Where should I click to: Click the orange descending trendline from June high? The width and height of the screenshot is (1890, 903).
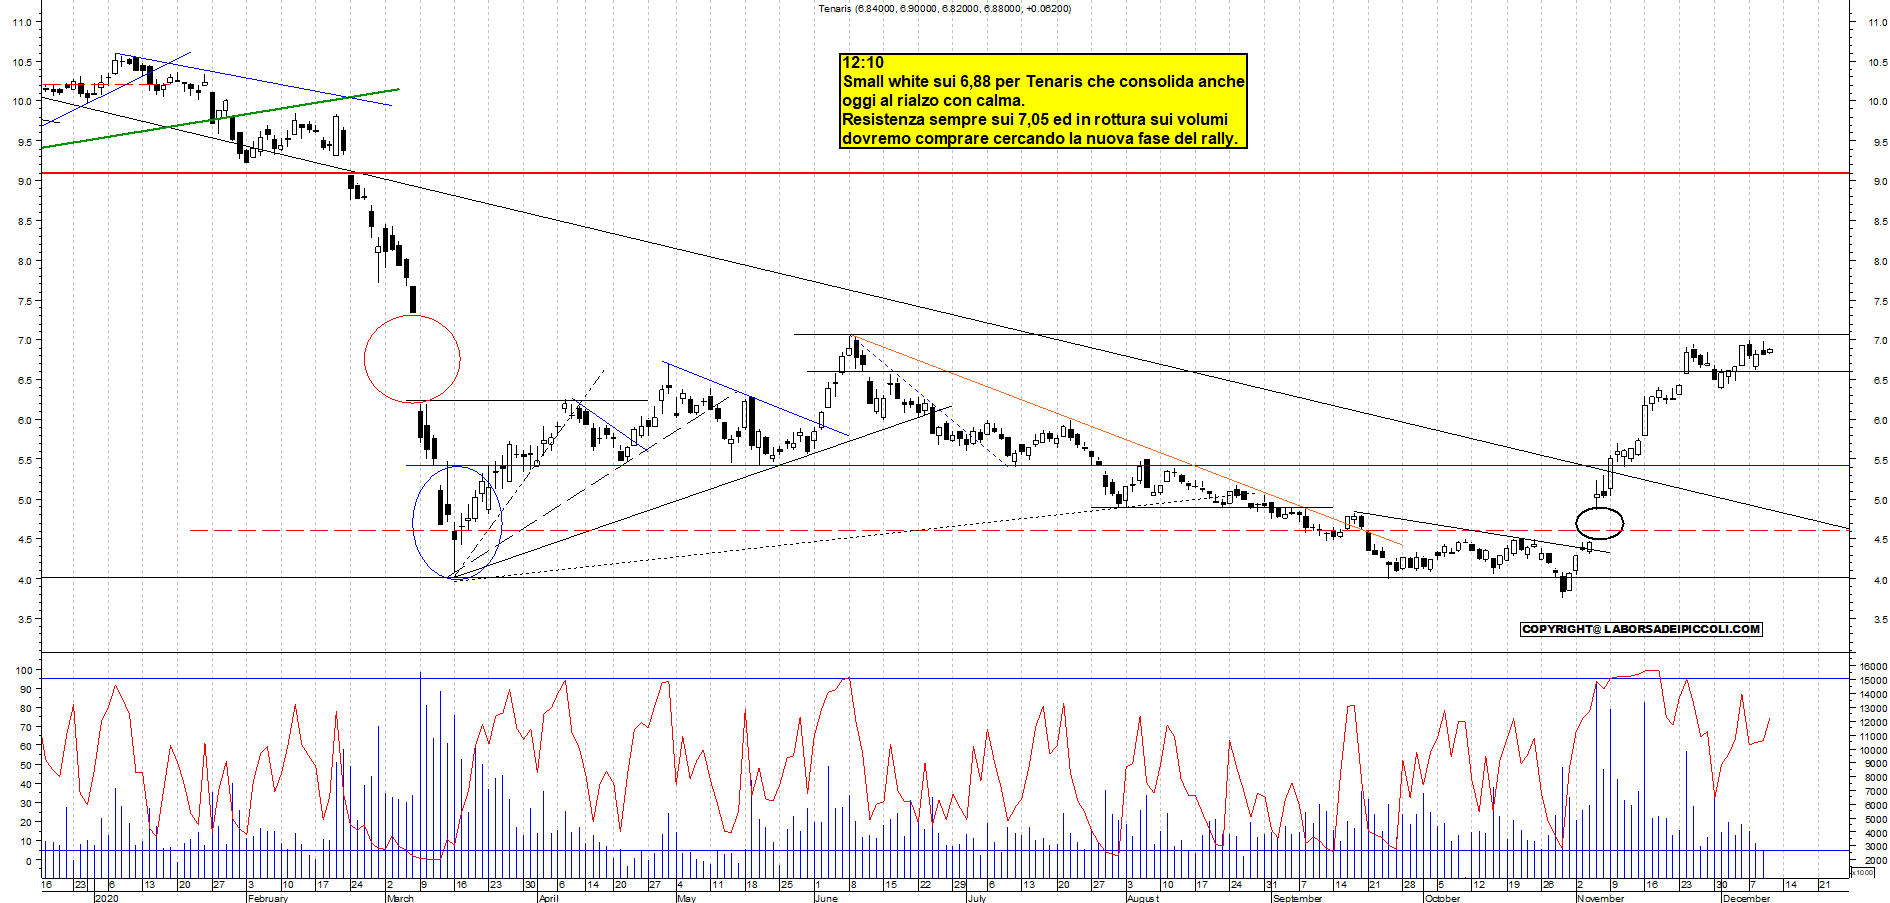pyautogui.click(x=1126, y=440)
